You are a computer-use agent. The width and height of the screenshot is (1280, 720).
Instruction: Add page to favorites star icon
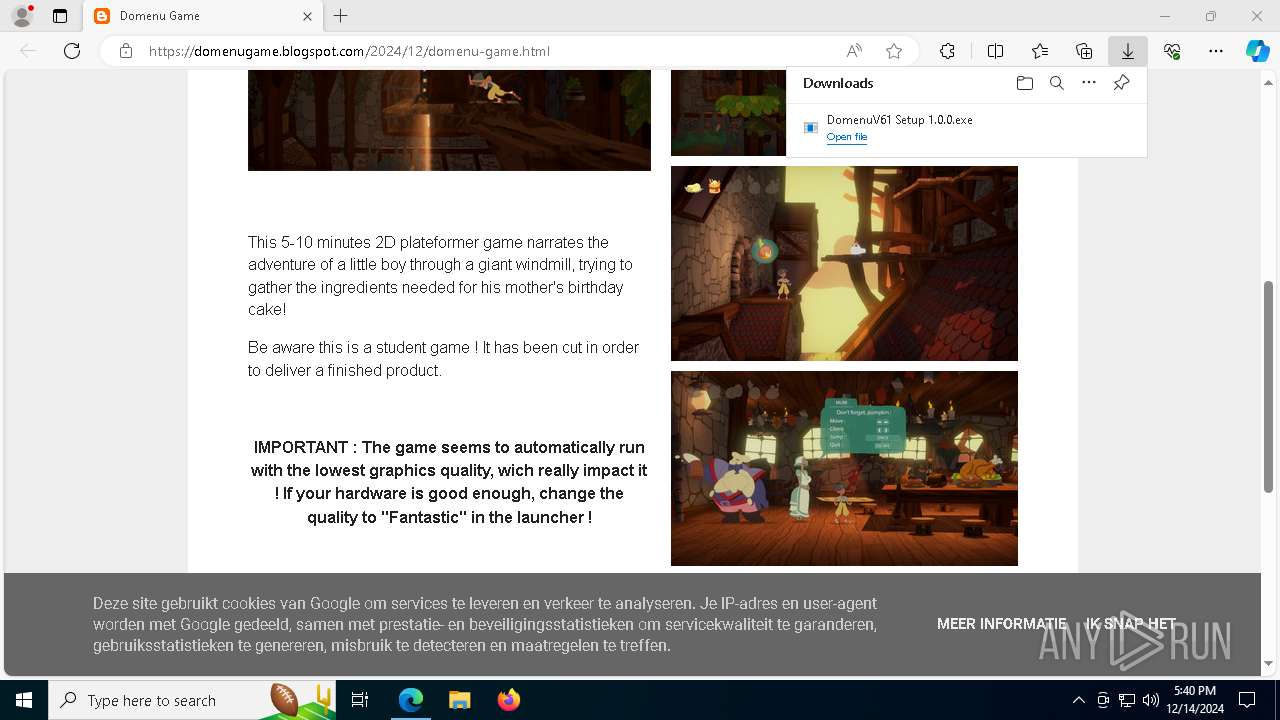pos(894,51)
